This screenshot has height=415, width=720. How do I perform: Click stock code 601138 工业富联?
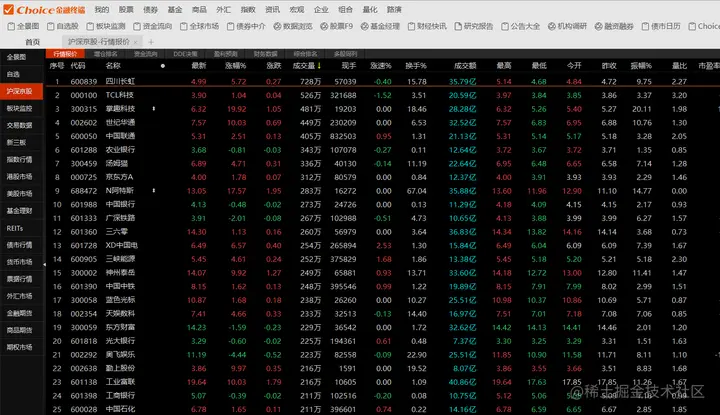[84, 382]
